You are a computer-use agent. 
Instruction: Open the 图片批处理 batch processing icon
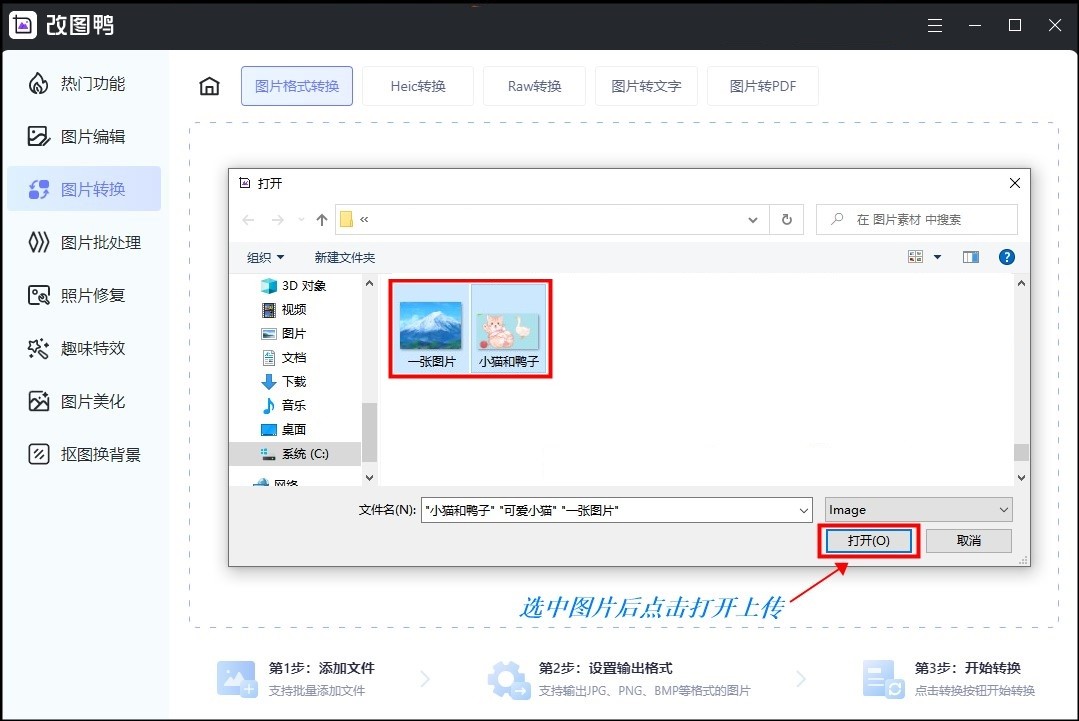(40, 242)
